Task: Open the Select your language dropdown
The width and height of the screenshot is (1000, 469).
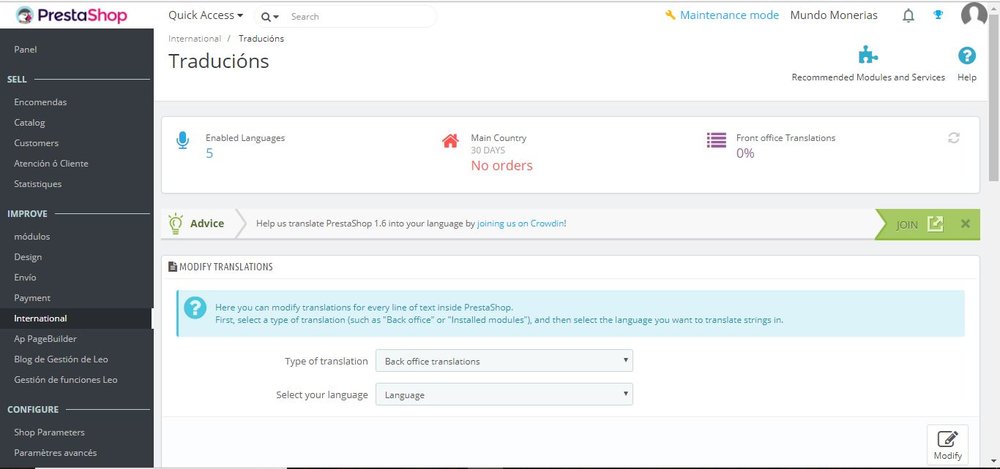Action: pos(504,394)
